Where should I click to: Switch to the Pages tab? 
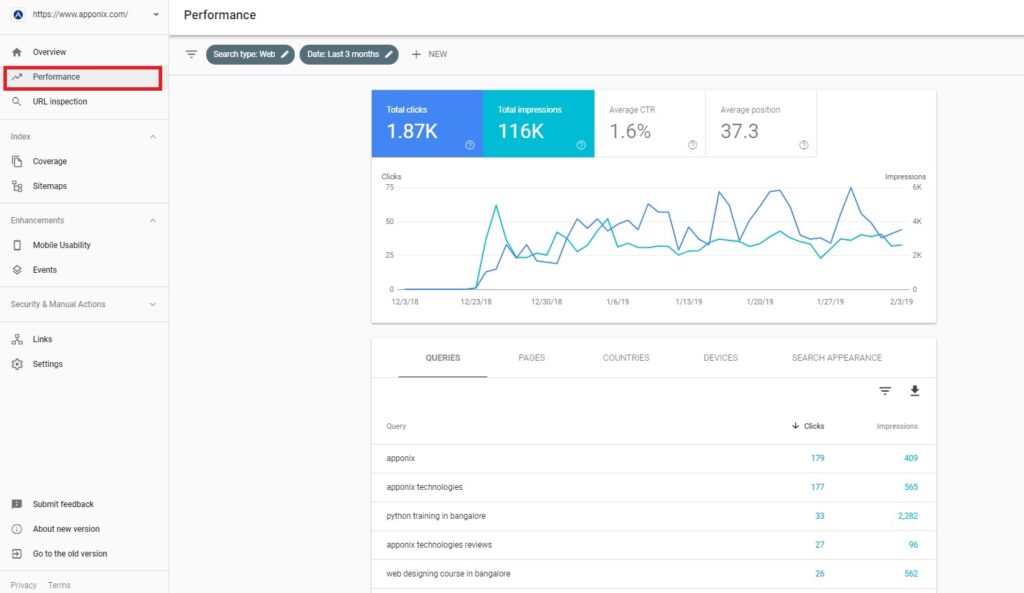[532, 358]
